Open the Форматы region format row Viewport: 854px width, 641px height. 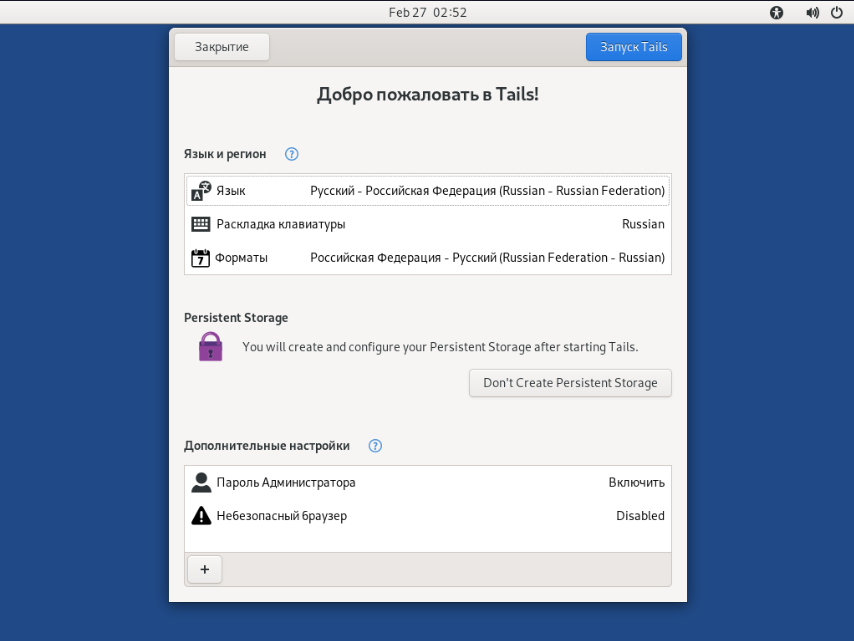click(x=428, y=258)
